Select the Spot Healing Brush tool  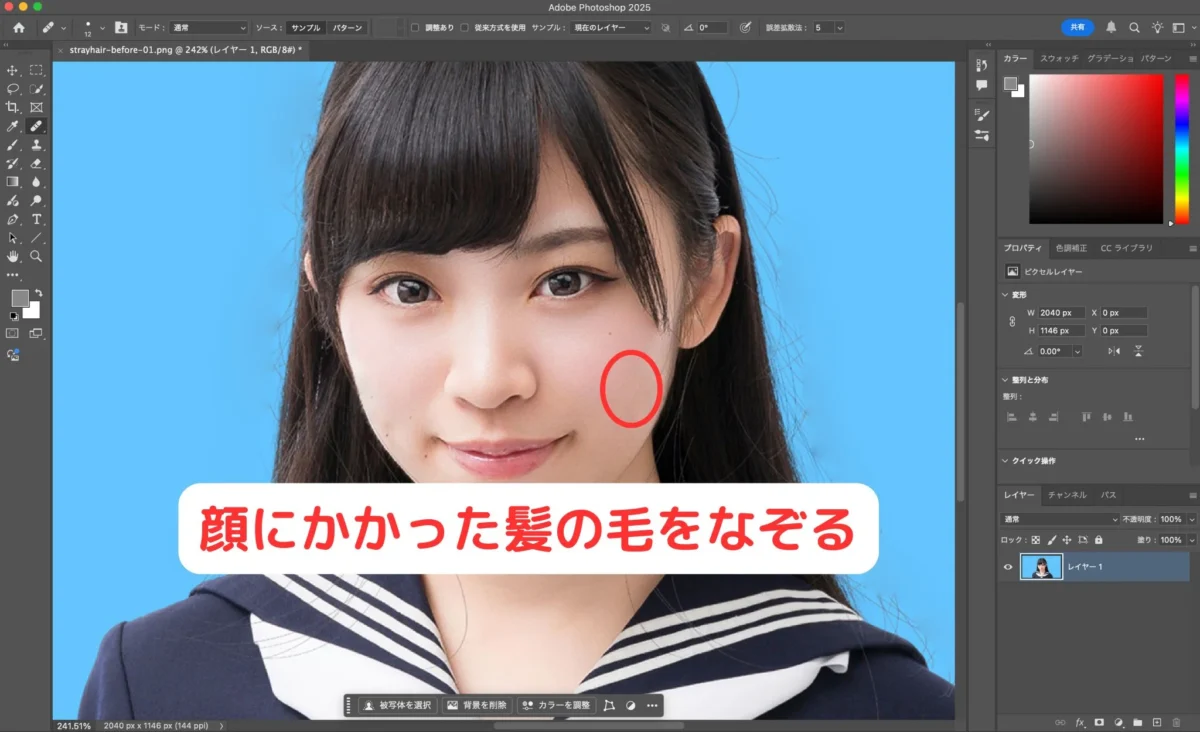pyautogui.click(x=36, y=127)
